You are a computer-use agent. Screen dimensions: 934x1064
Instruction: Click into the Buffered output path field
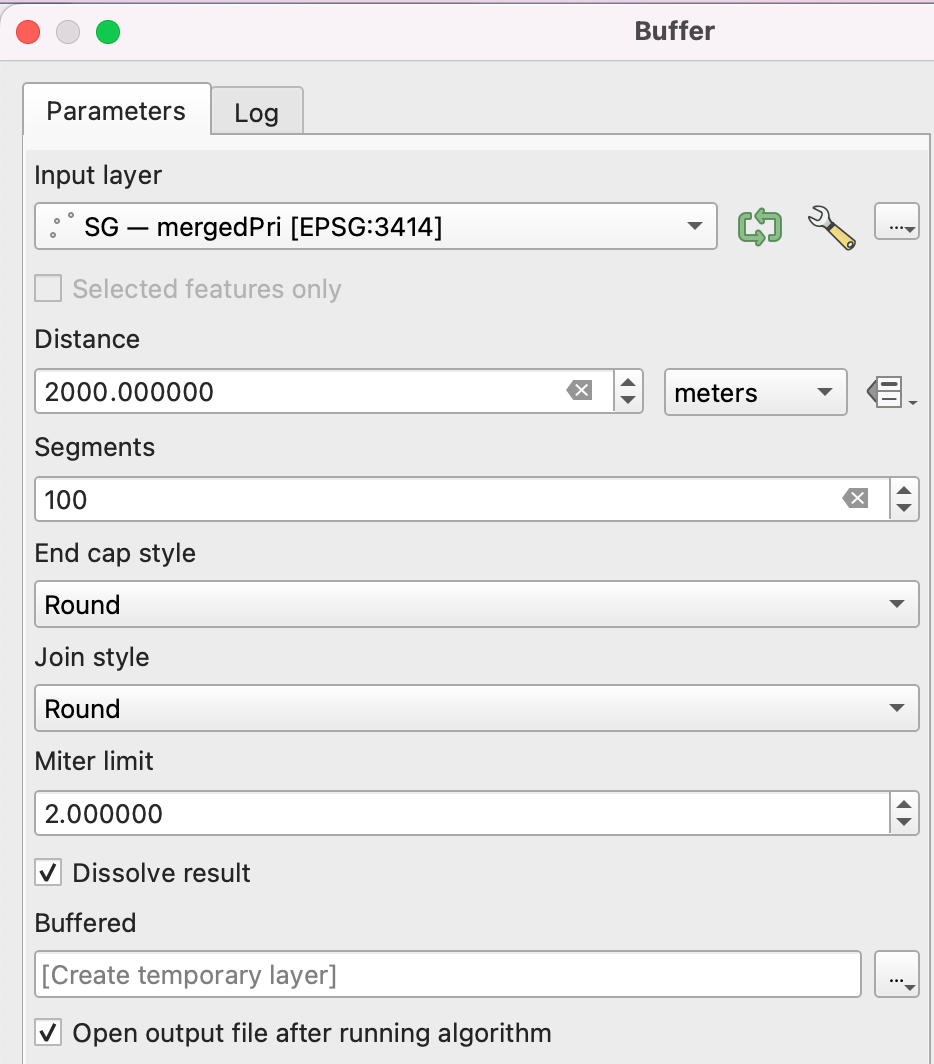pyautogui.click(x=447, y=975)
